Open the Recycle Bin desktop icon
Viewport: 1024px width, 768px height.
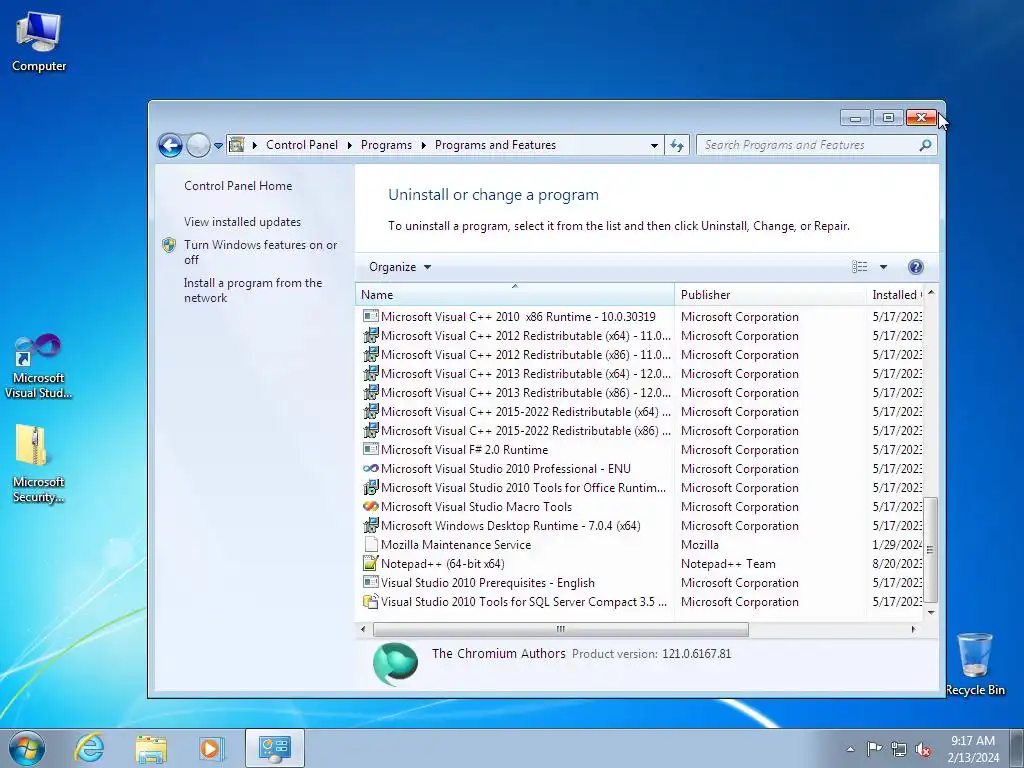[x=975, y=664]
